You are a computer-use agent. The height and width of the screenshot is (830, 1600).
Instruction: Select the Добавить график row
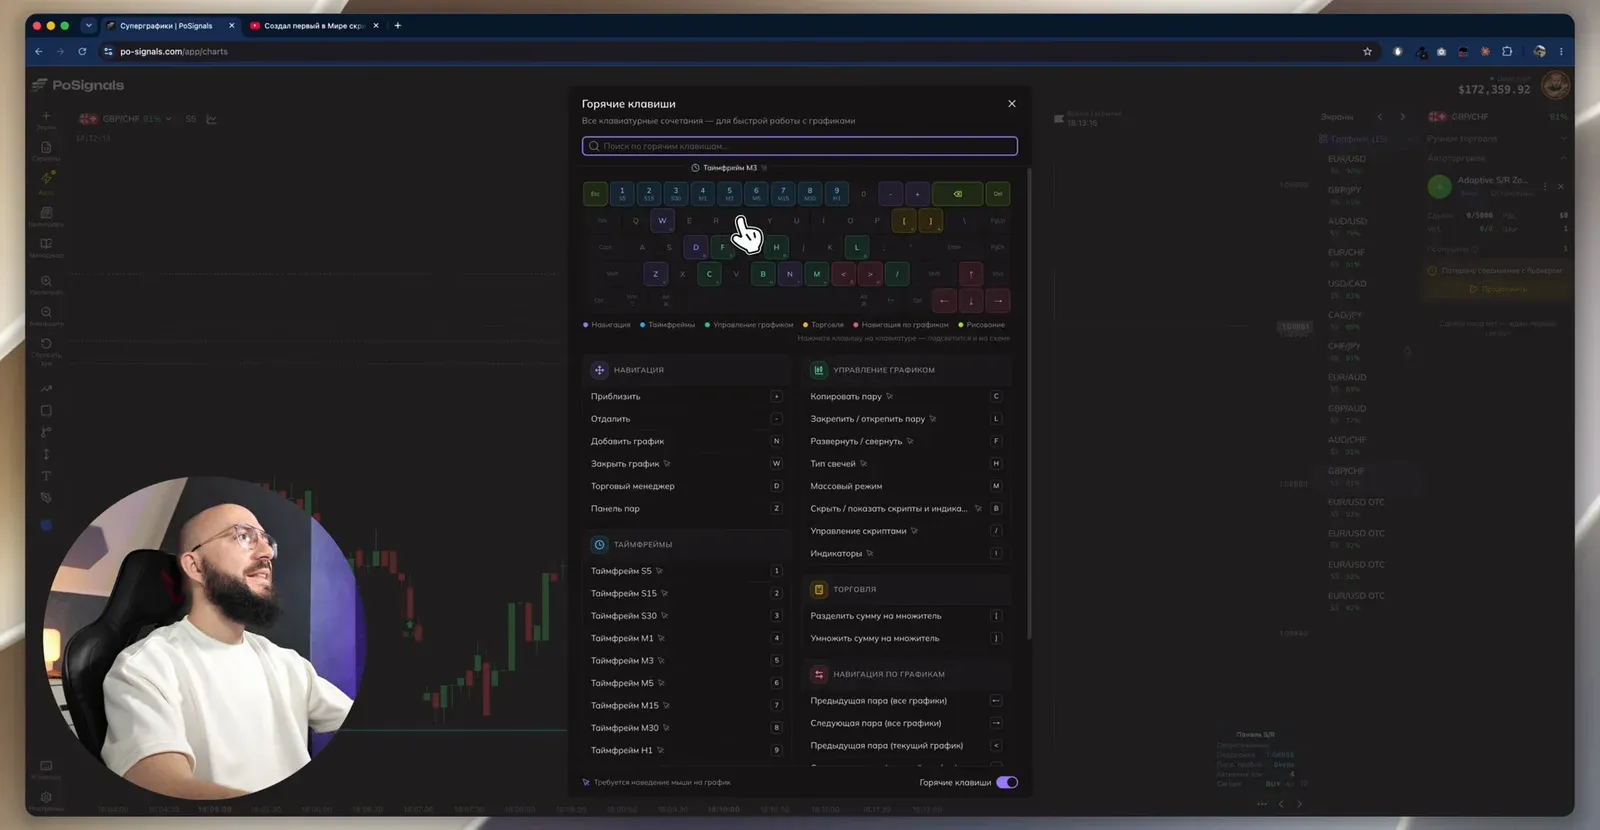tap(686, 441)
